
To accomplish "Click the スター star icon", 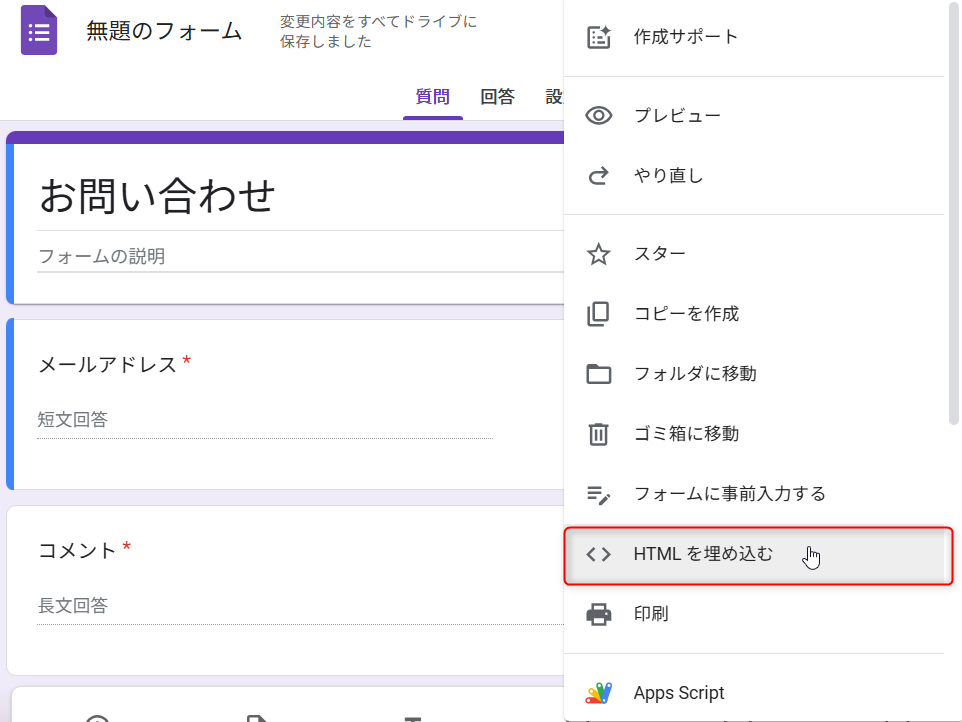I will coord(599,253).
